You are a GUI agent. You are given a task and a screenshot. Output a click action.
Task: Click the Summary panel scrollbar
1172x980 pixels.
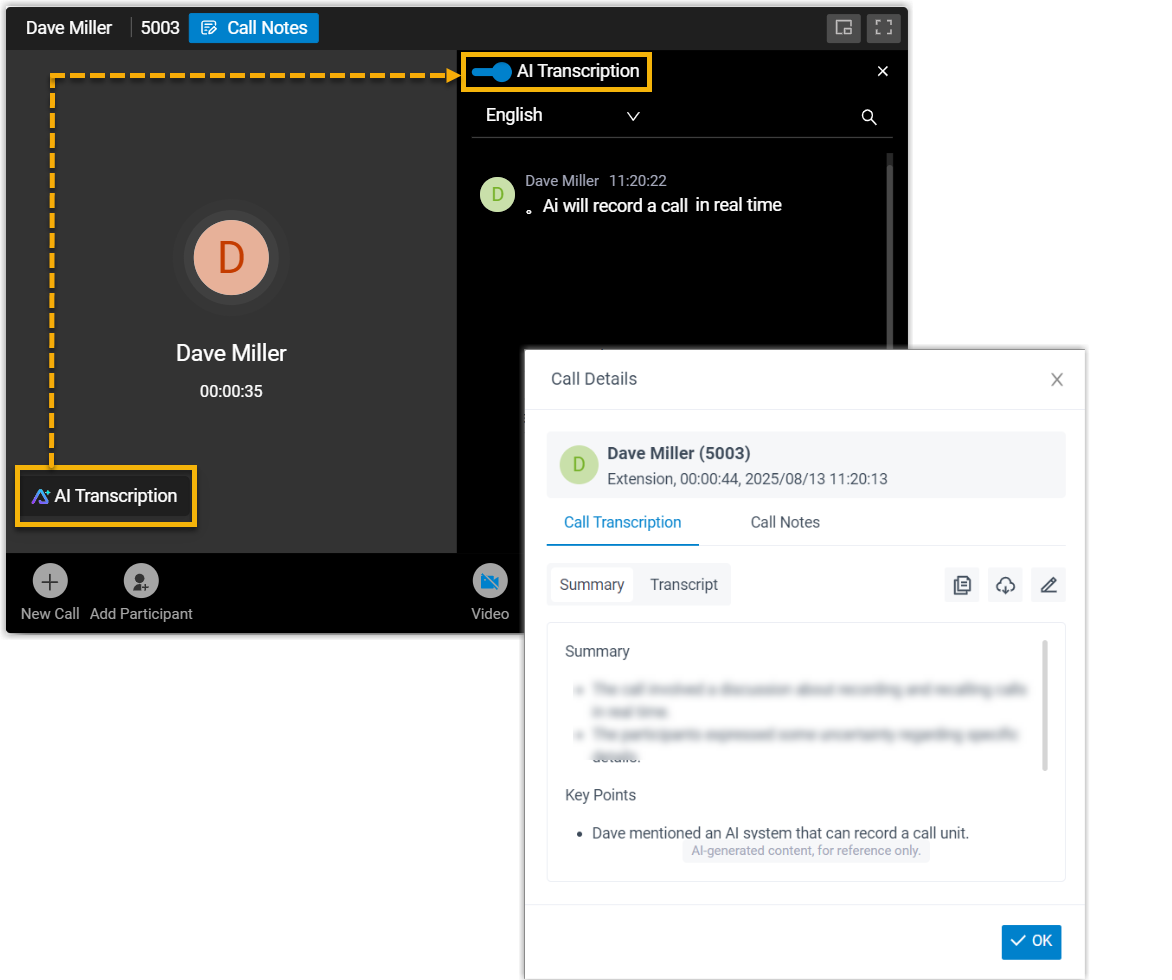[1045, 705]
